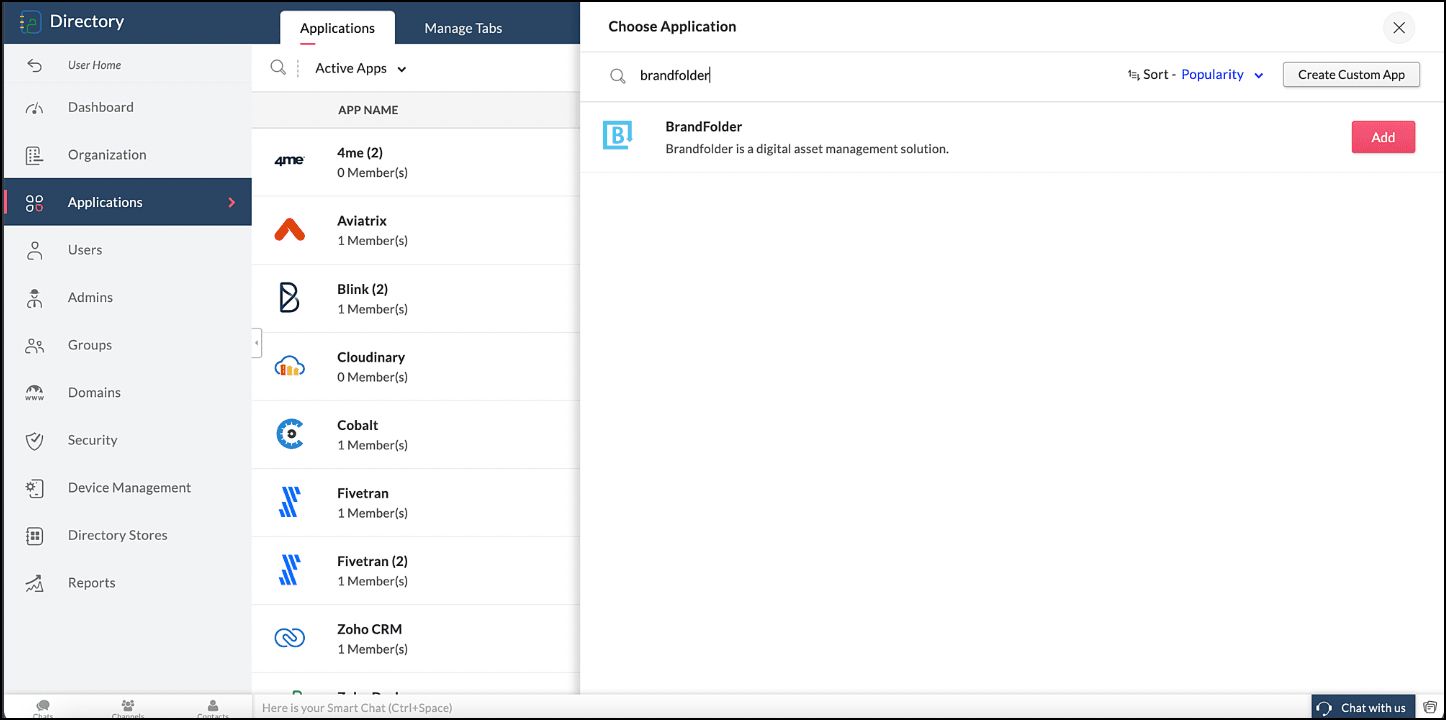Switch to the Applications tab
This screenshot has height=720, width=1446.
(x=337, y=28)
